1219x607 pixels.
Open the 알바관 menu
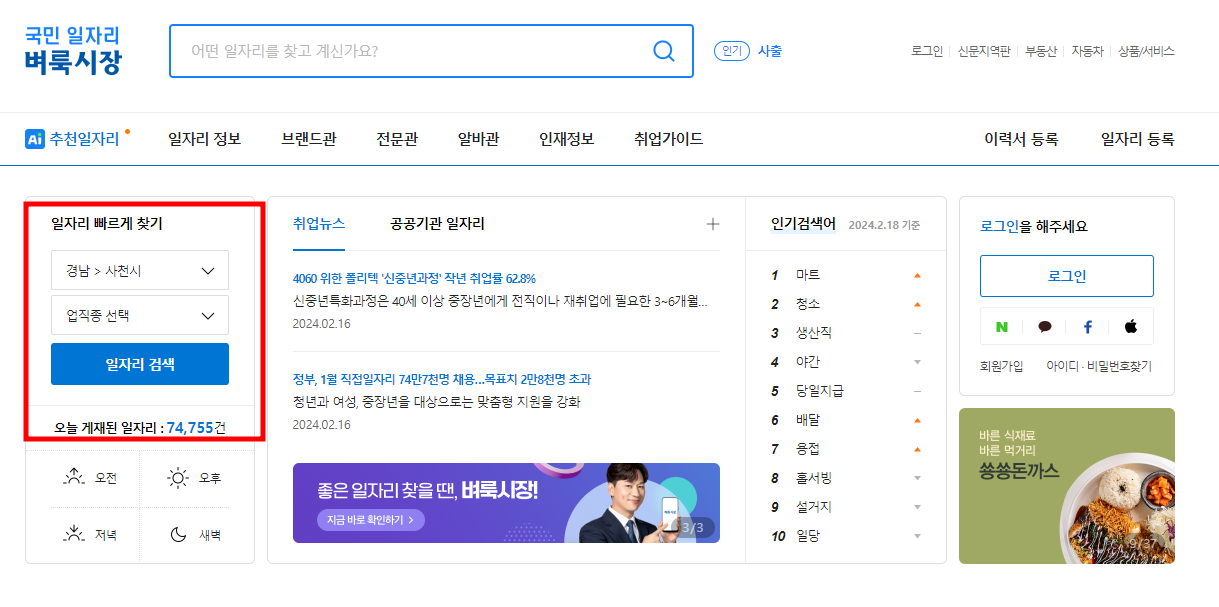click(x=478, y=139)
